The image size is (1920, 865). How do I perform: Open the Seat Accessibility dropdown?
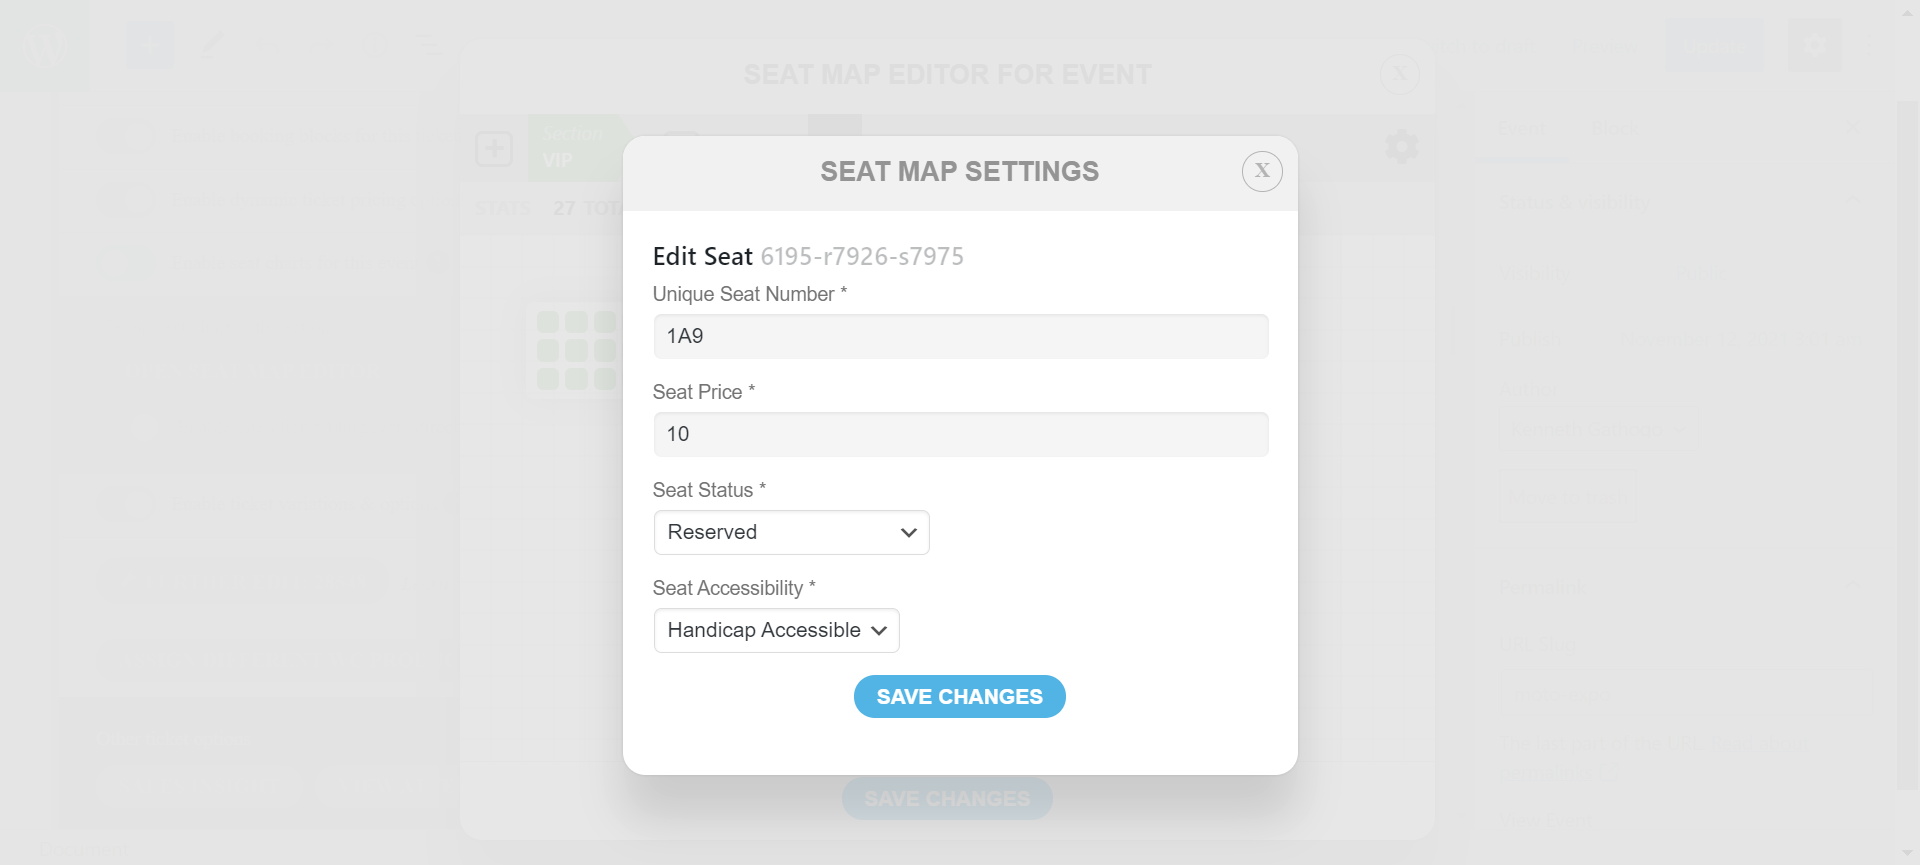pyautogui.click(x=777, y=630)
